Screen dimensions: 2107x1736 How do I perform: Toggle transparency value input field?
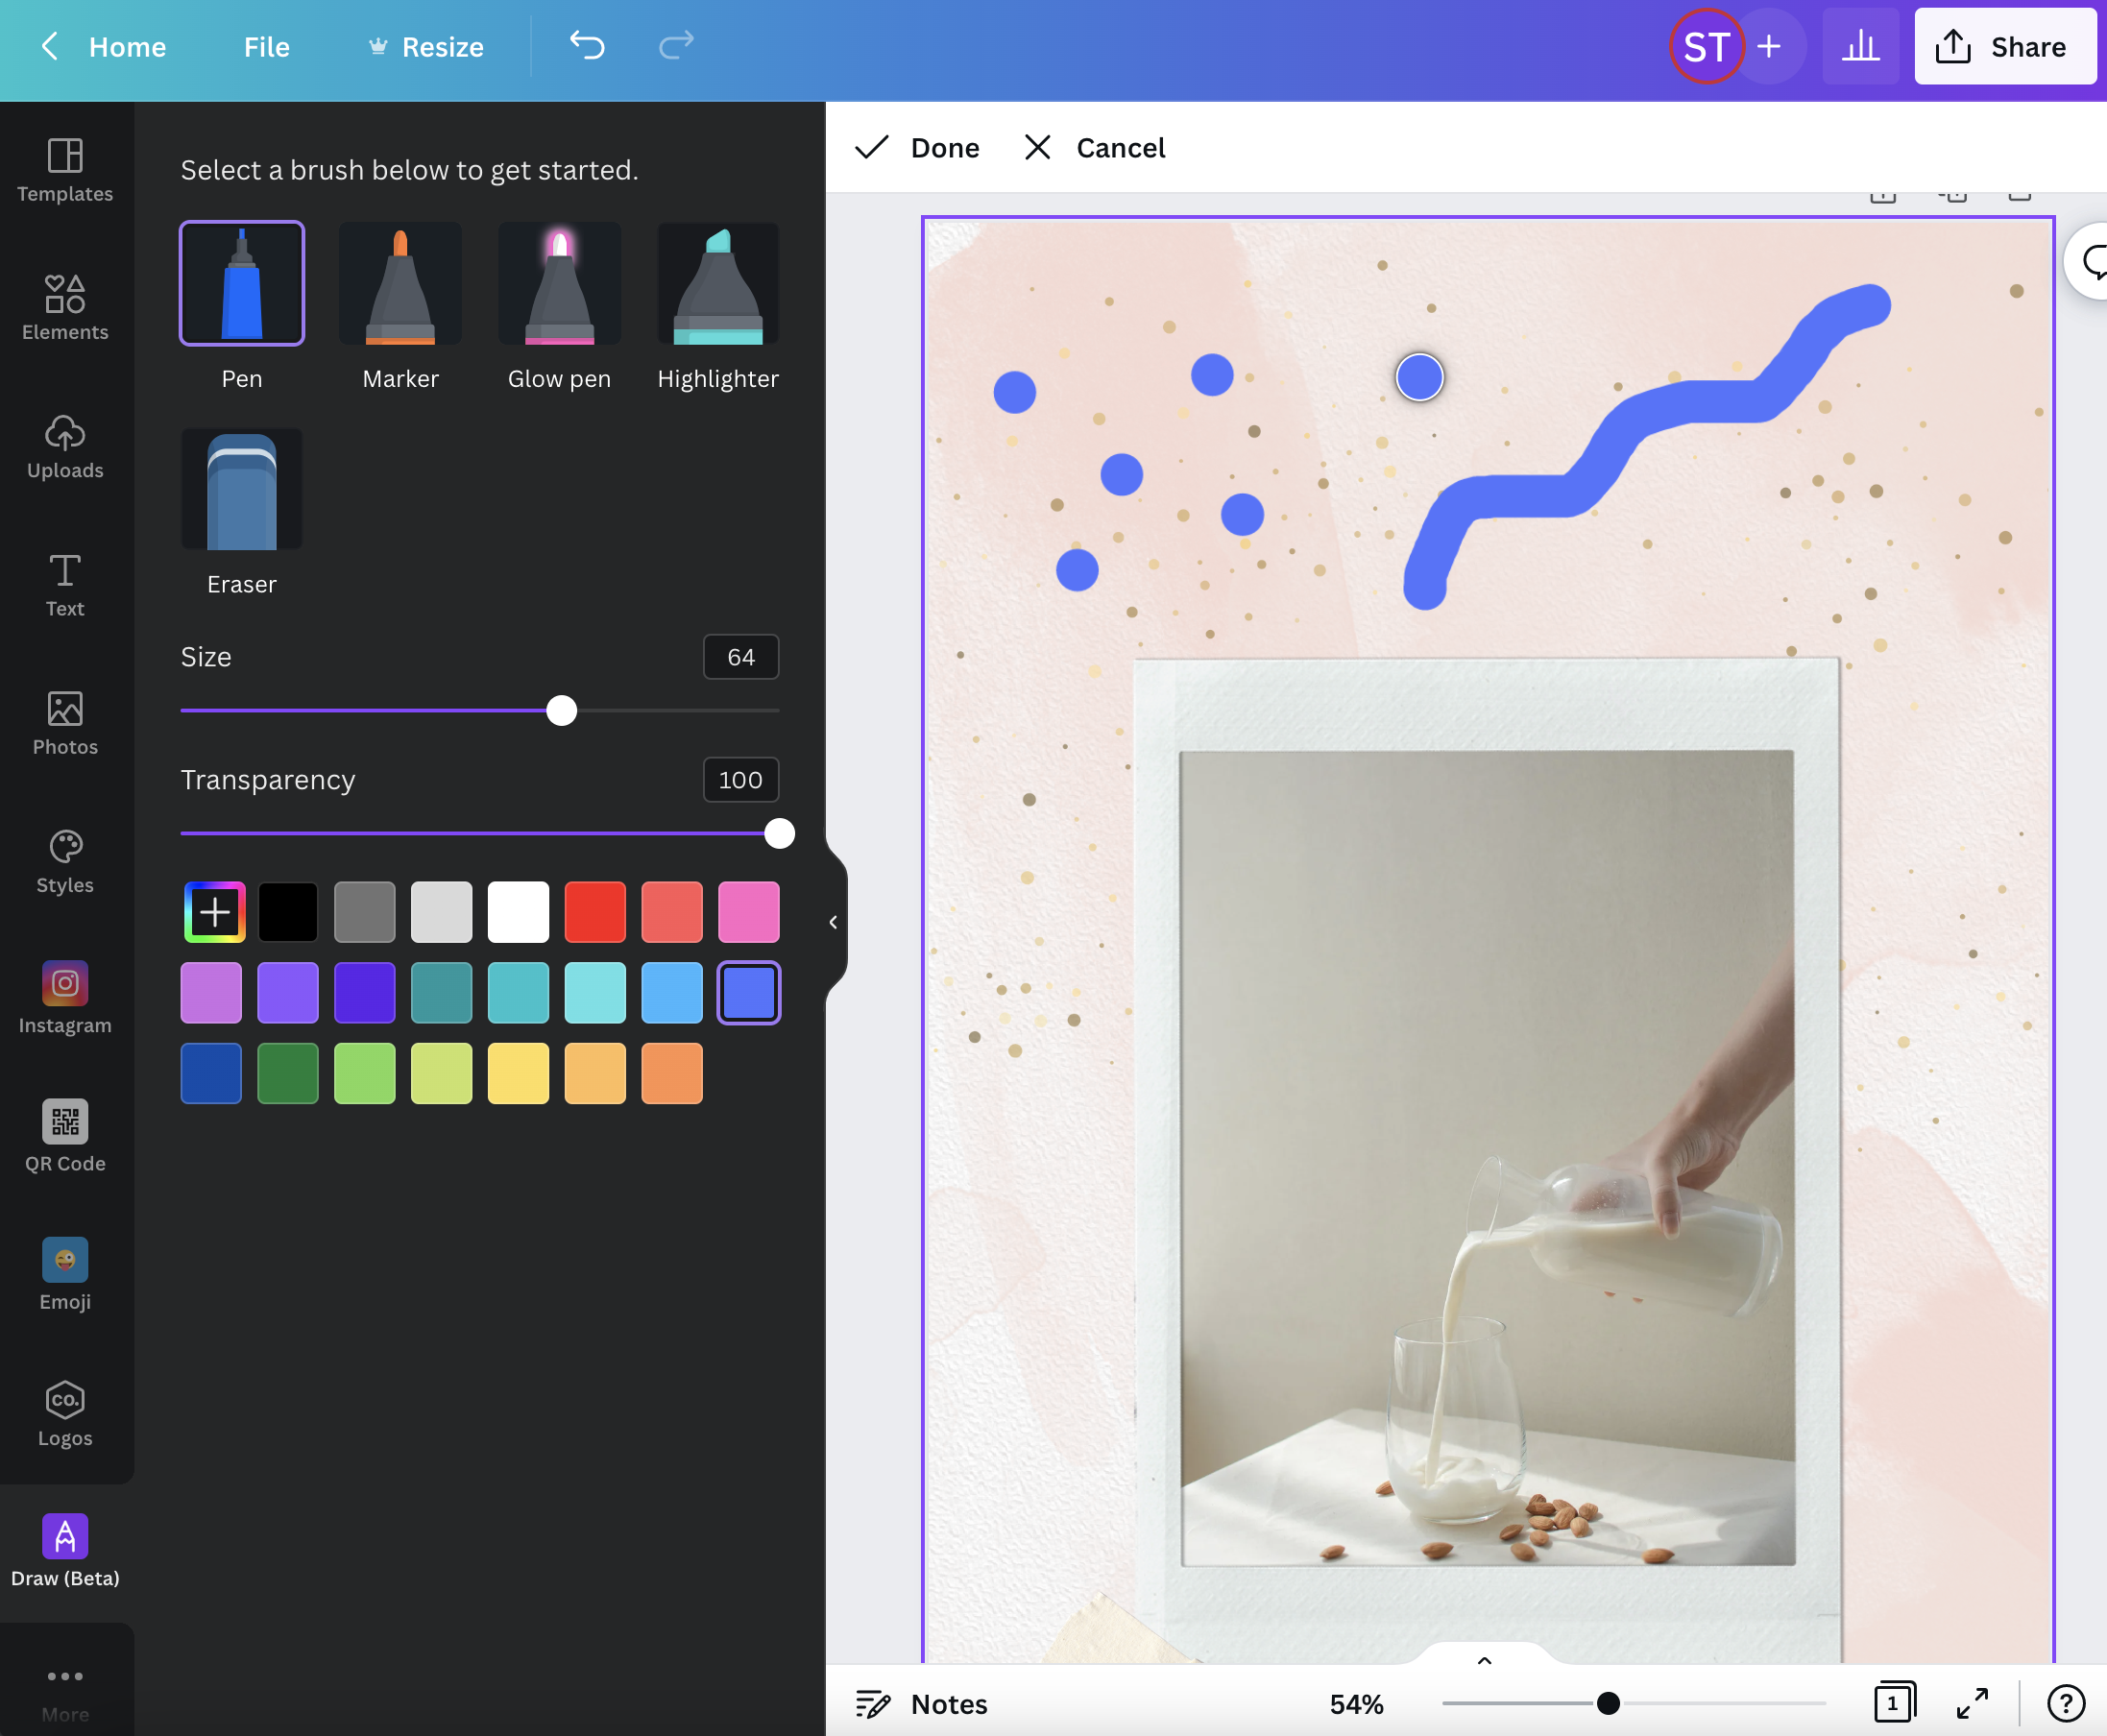click(740, 779)
